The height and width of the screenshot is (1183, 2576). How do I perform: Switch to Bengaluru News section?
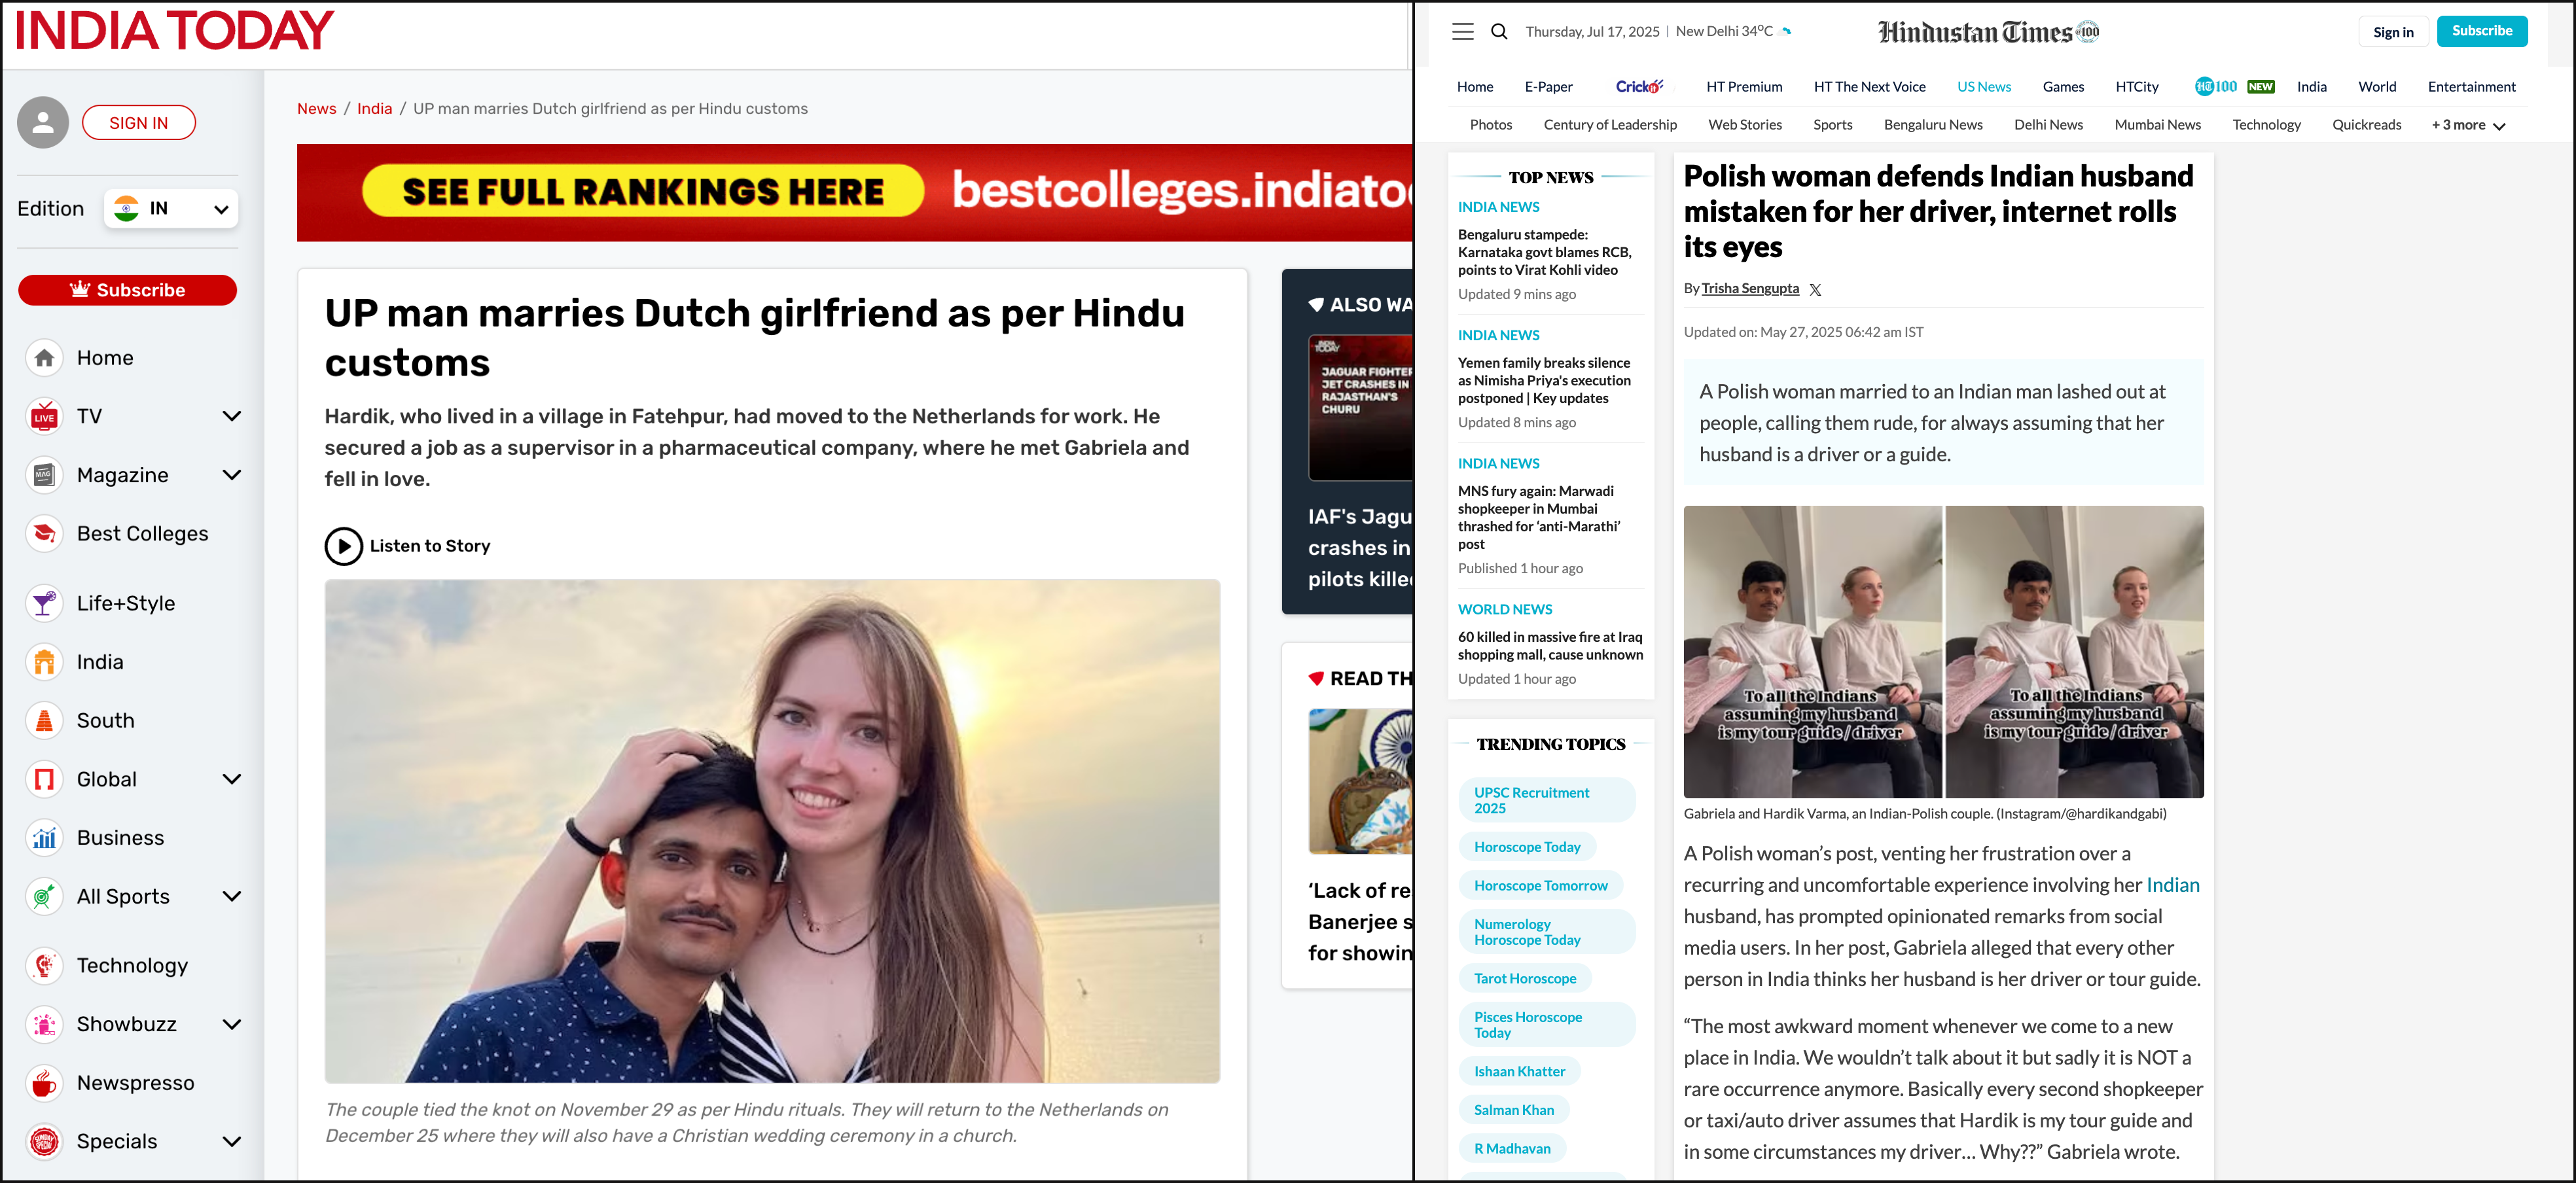(x=1933, y=125)
